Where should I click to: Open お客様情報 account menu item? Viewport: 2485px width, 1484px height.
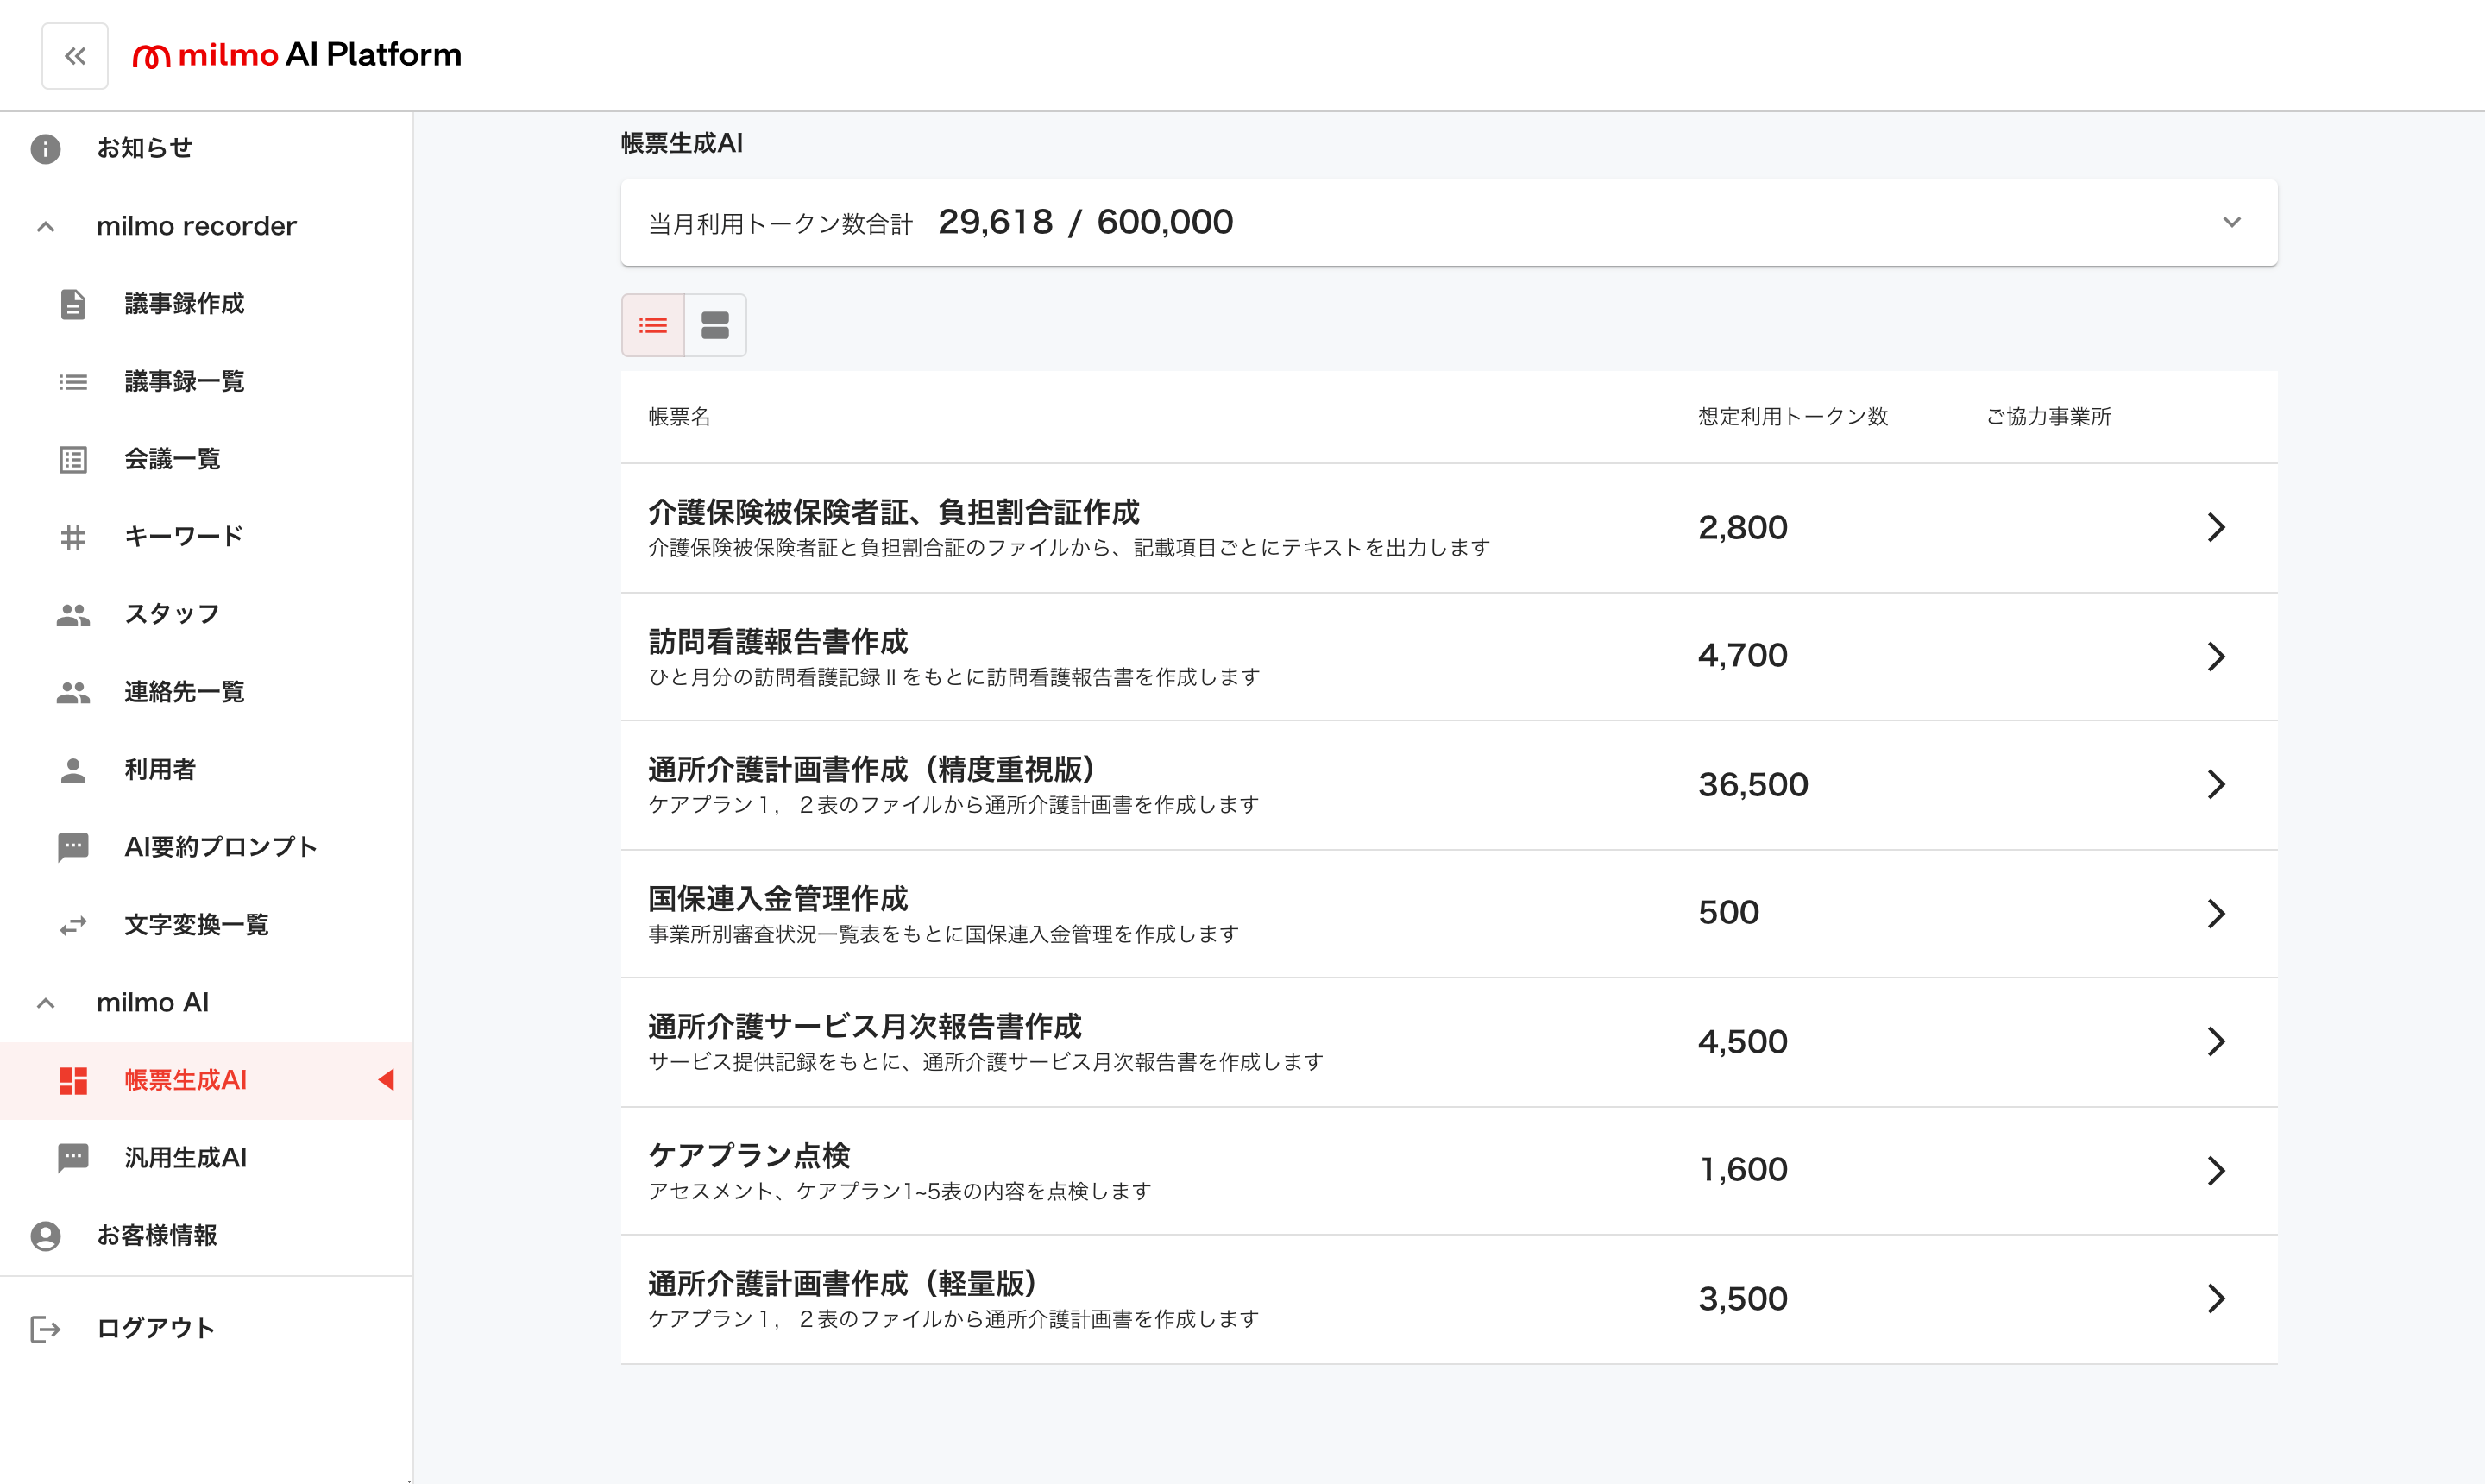click(157, 1236)
